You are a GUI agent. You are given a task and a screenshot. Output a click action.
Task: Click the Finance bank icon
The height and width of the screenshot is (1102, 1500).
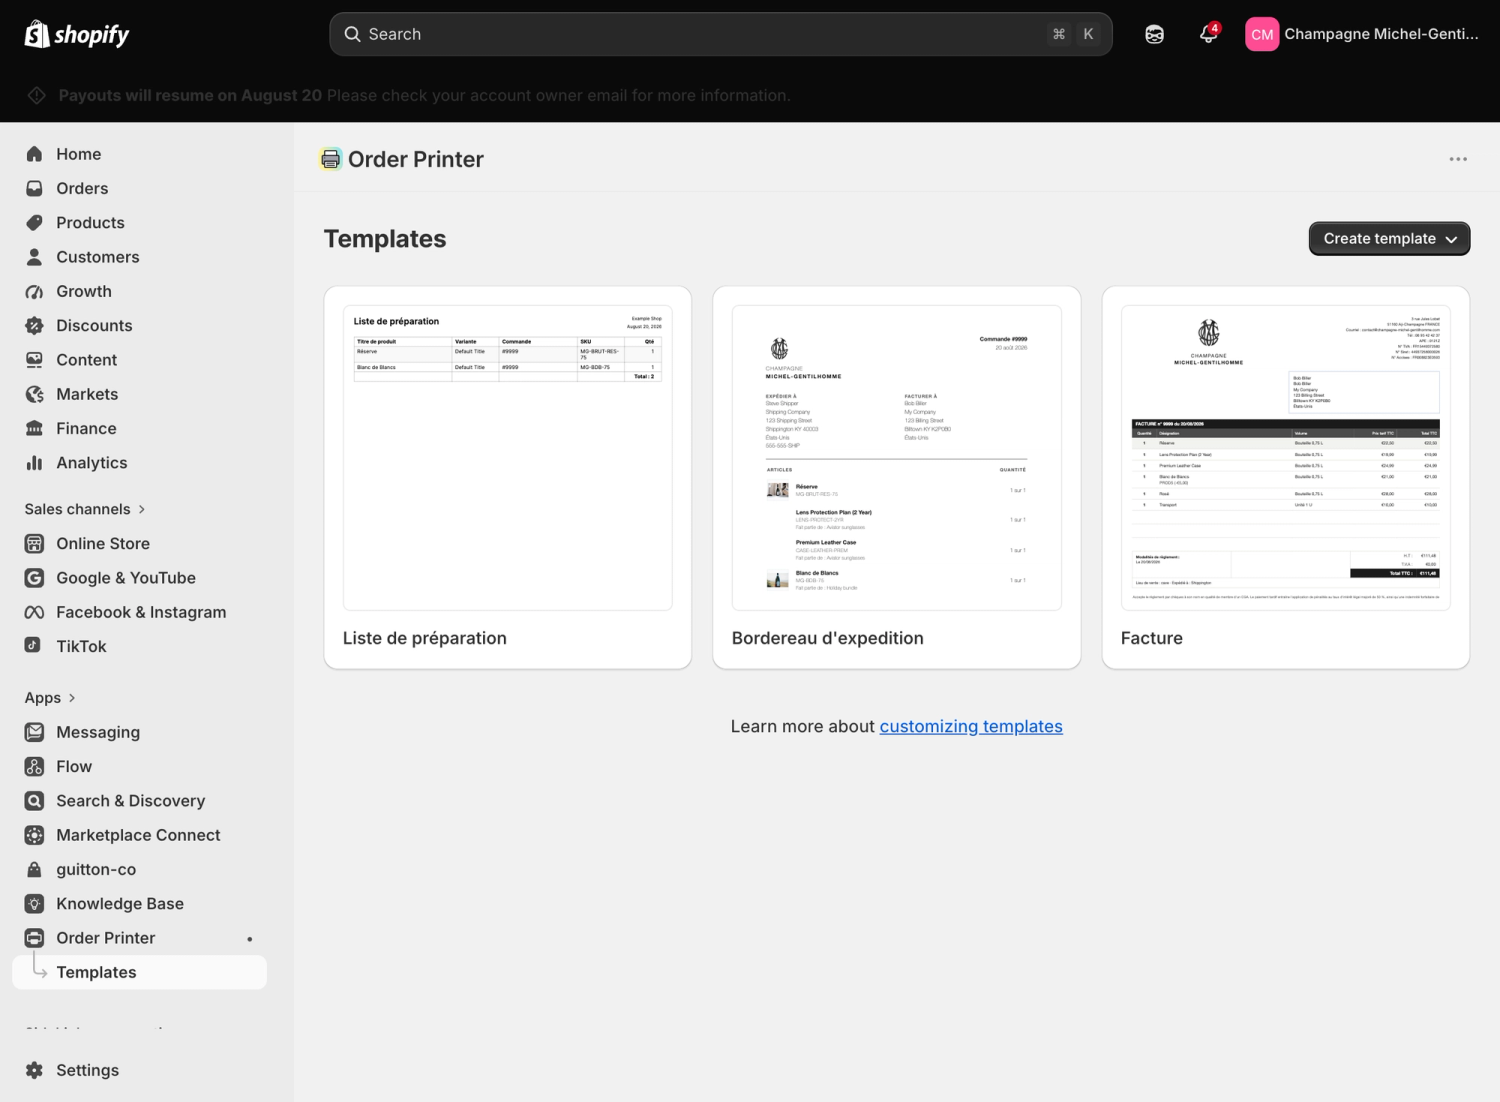[34, 428]
